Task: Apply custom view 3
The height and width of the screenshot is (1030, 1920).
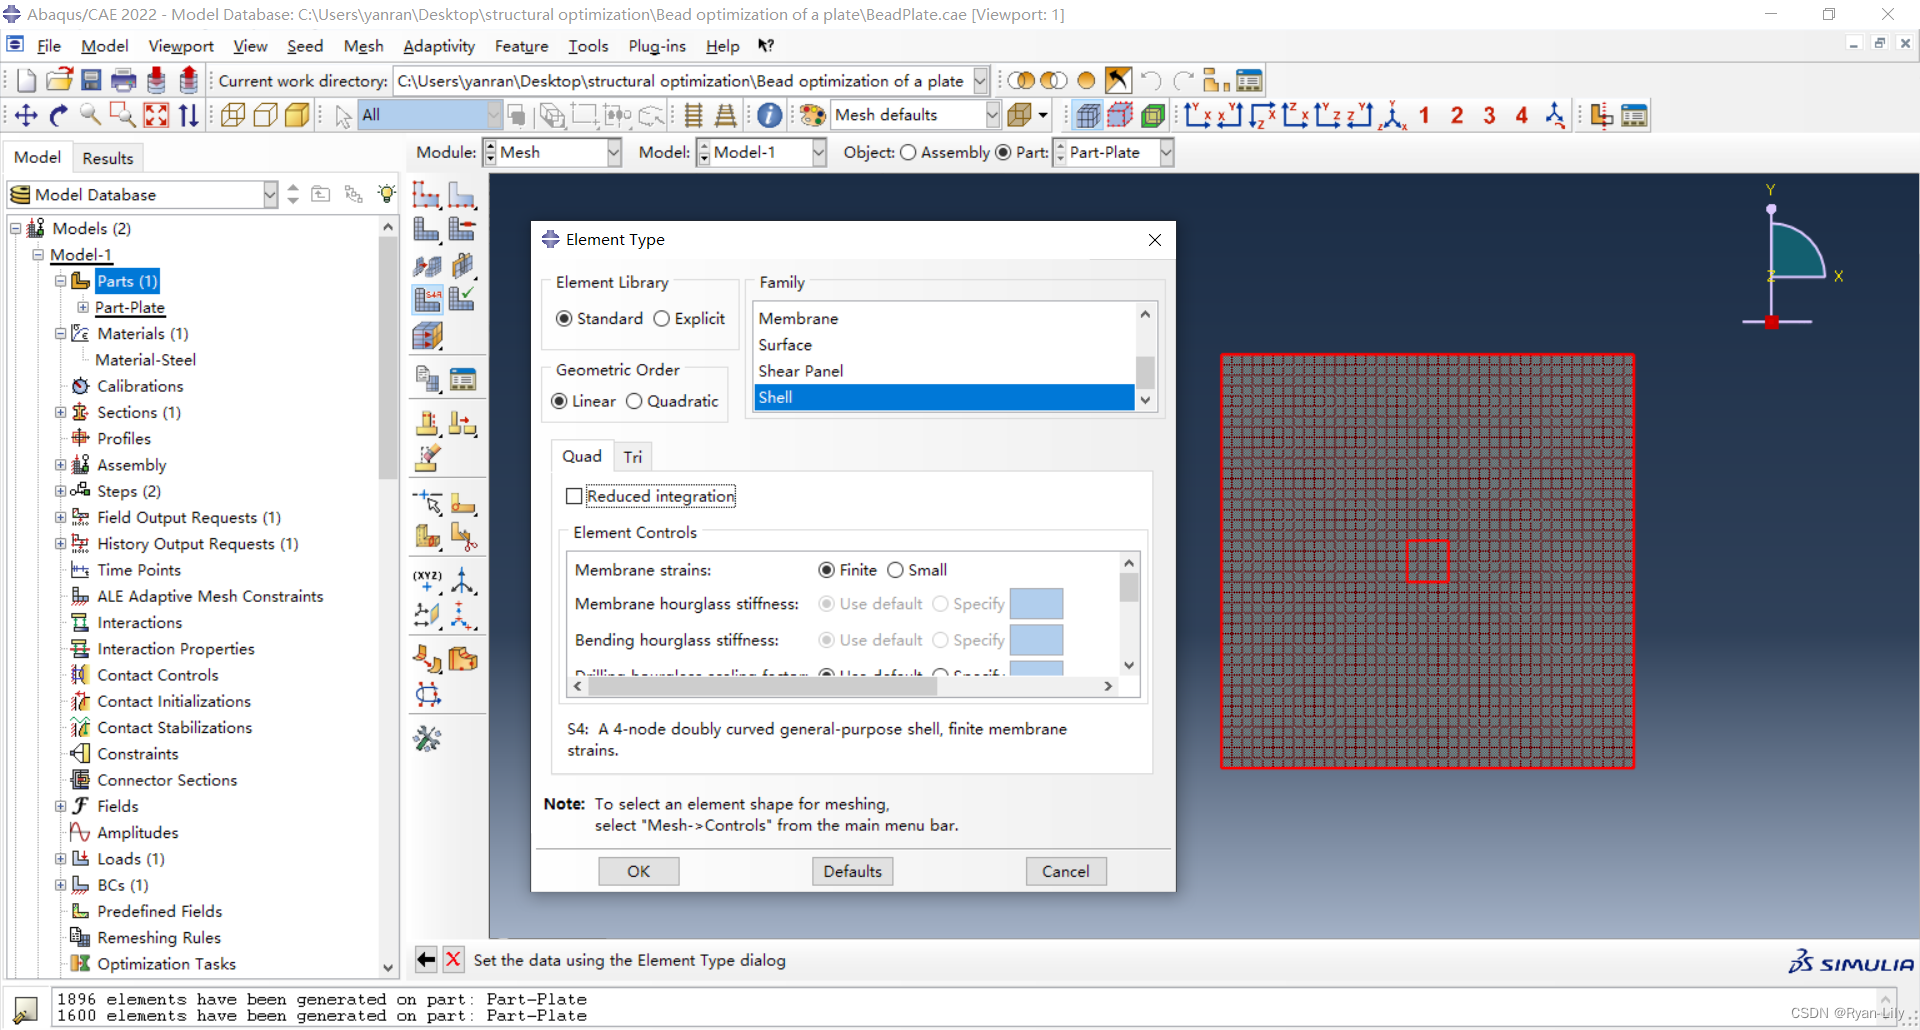Action: 1489,115
